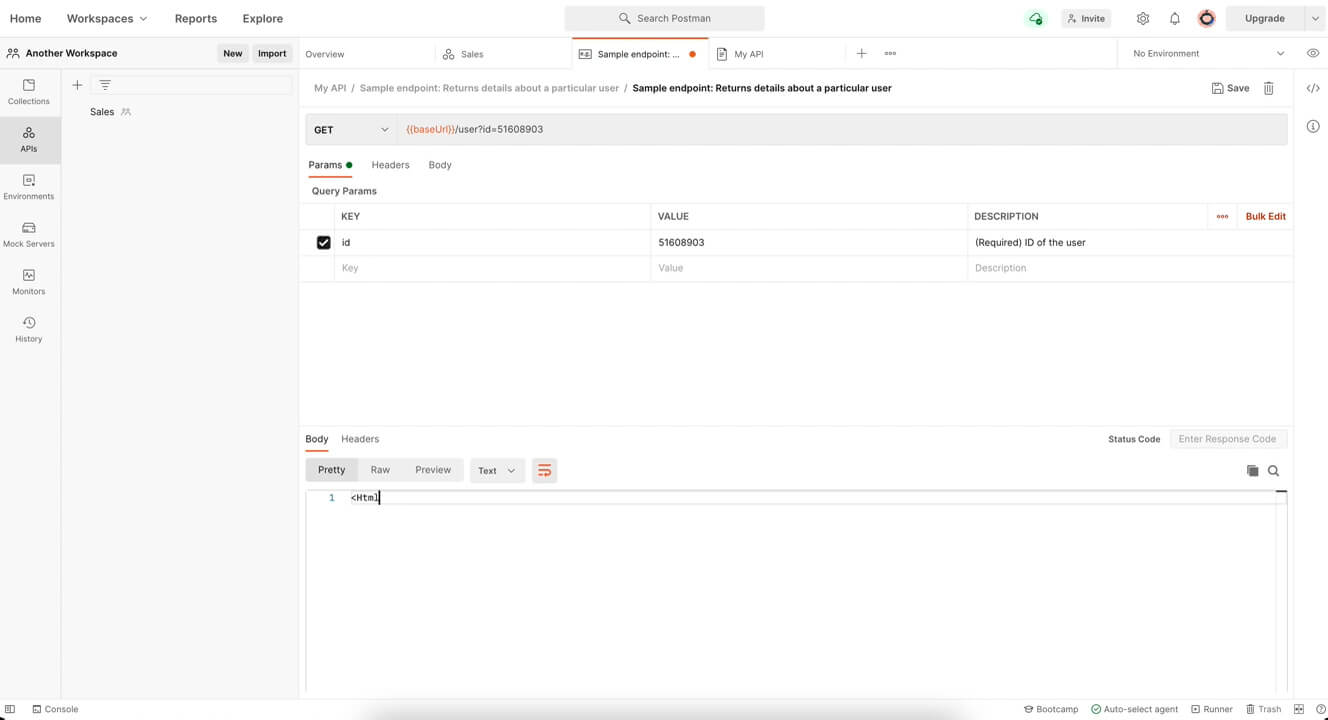
Task: Copy the response body
Action: [1253, 470]
